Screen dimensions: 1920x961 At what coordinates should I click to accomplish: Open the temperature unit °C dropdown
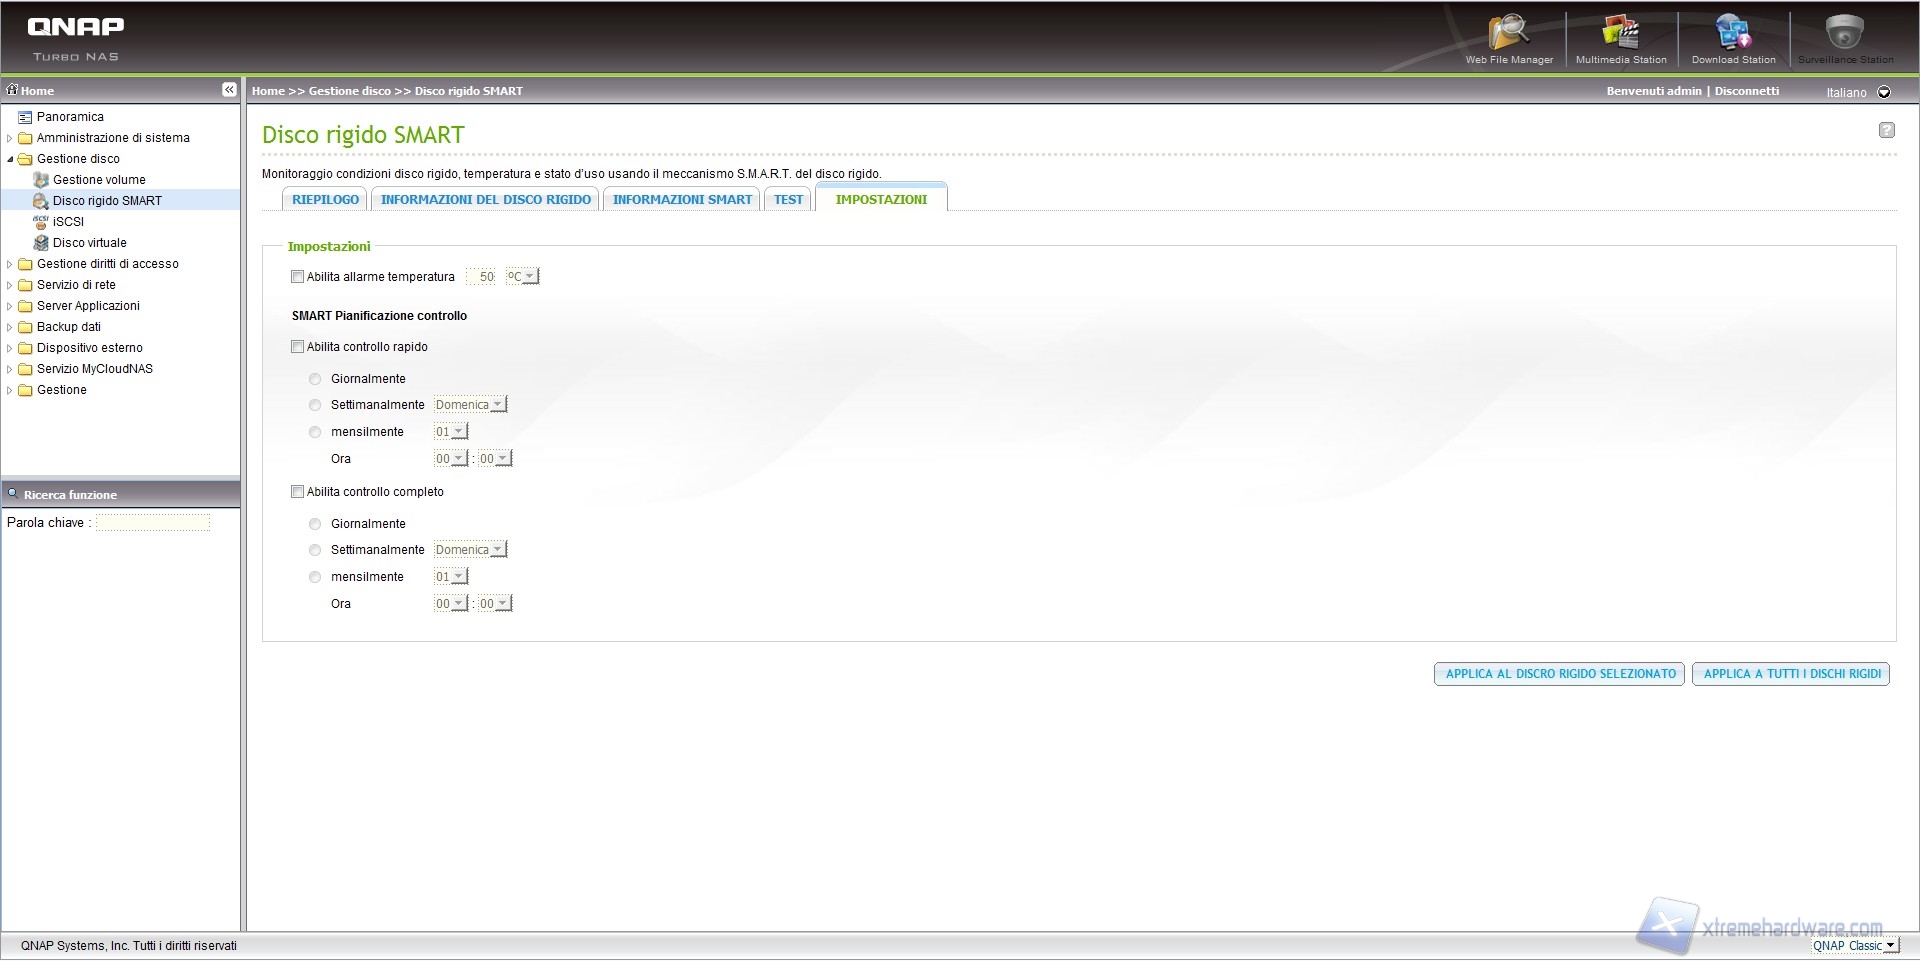pyautogui.click(x=522, y=277)
